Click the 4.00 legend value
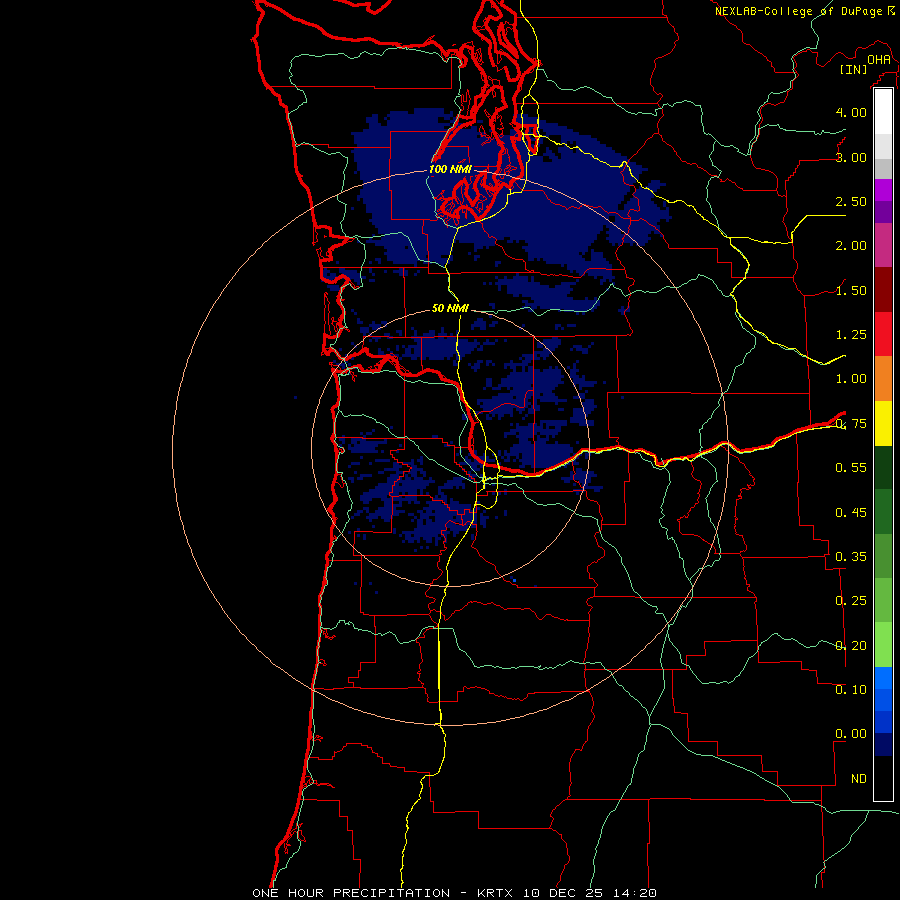The width and height of the screenshot is (900, 900). (851, 112)
